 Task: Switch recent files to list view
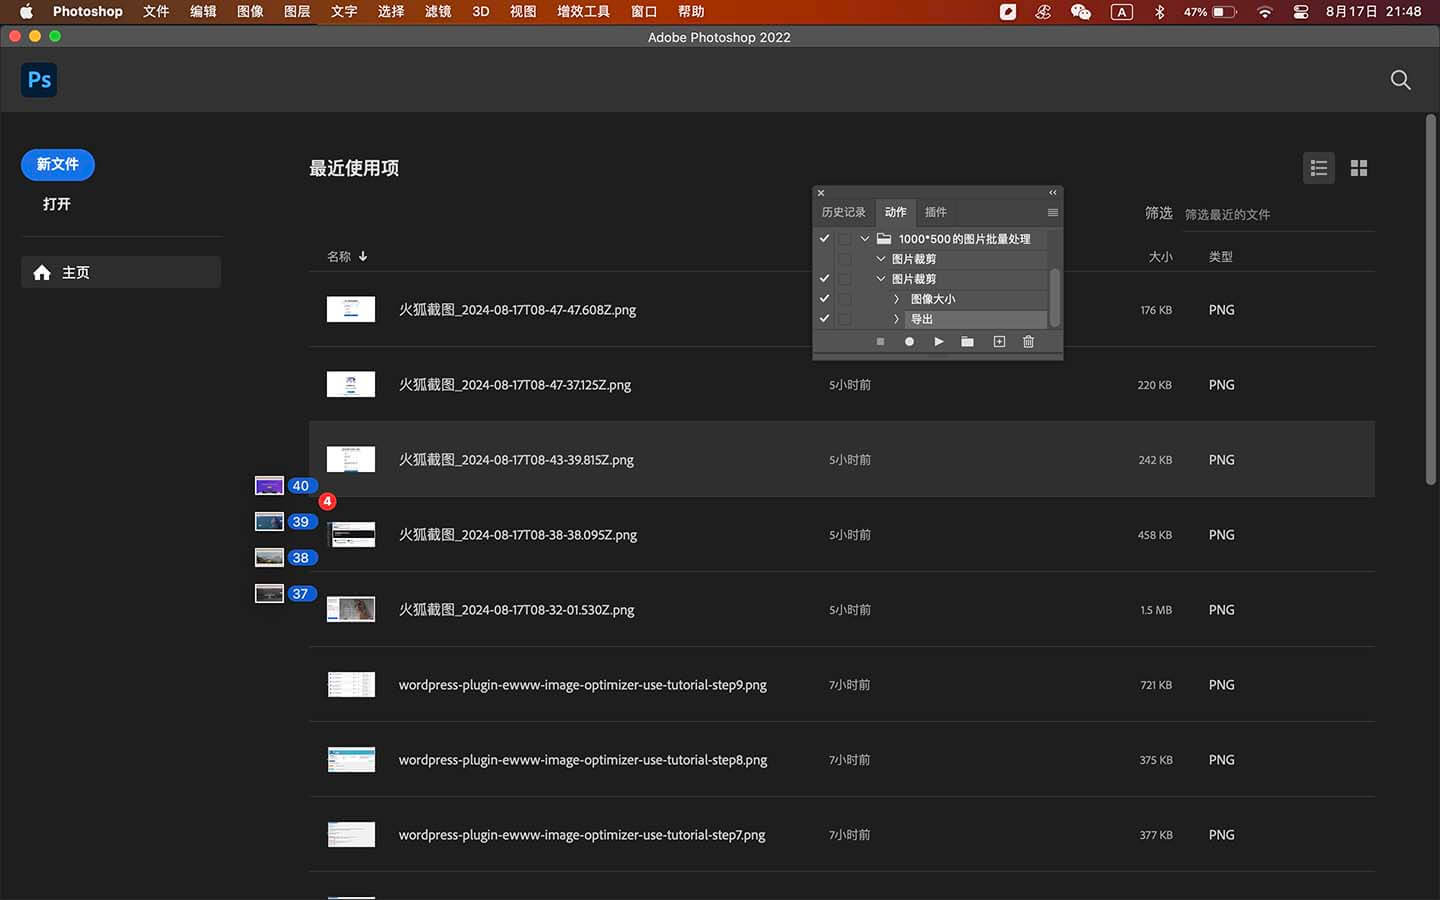coord(1319,168)
